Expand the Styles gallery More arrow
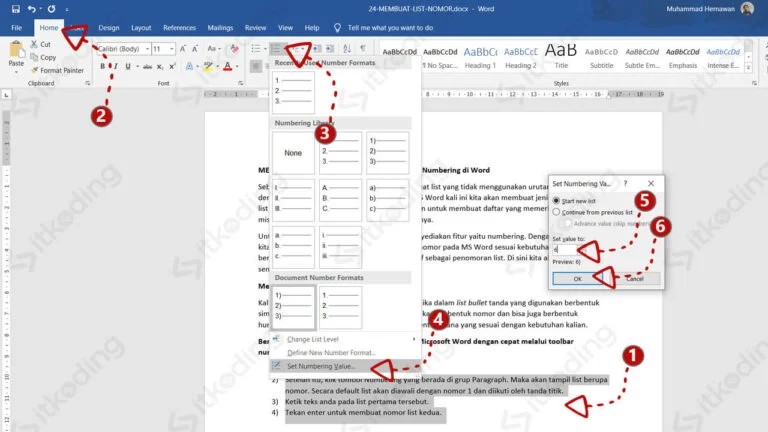The width and height of the screenshot is (768, 432). click(x=748, y=68)
